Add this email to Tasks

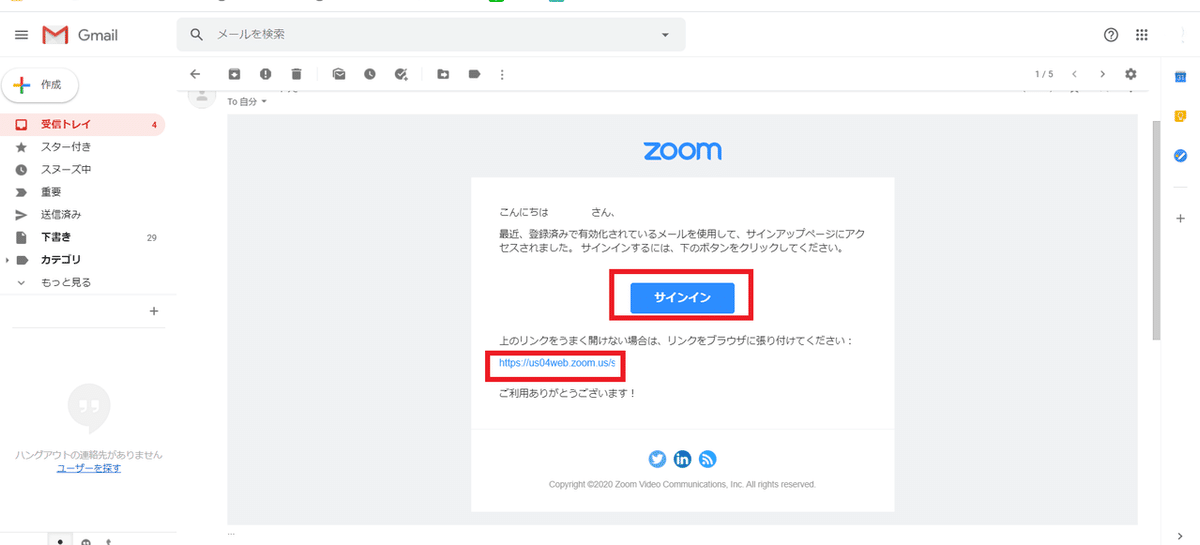coord(401,74)
